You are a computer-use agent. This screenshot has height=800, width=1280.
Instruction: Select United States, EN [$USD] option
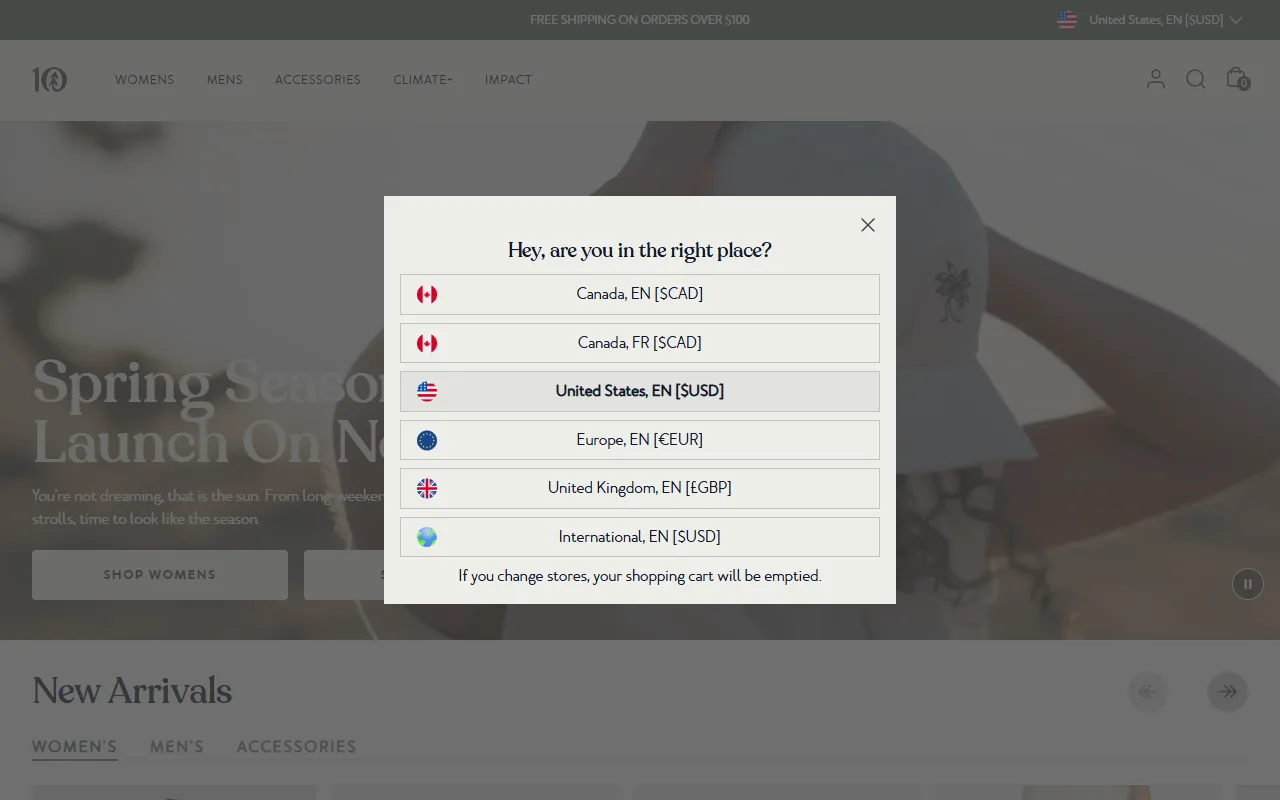[x=640, y=391]
